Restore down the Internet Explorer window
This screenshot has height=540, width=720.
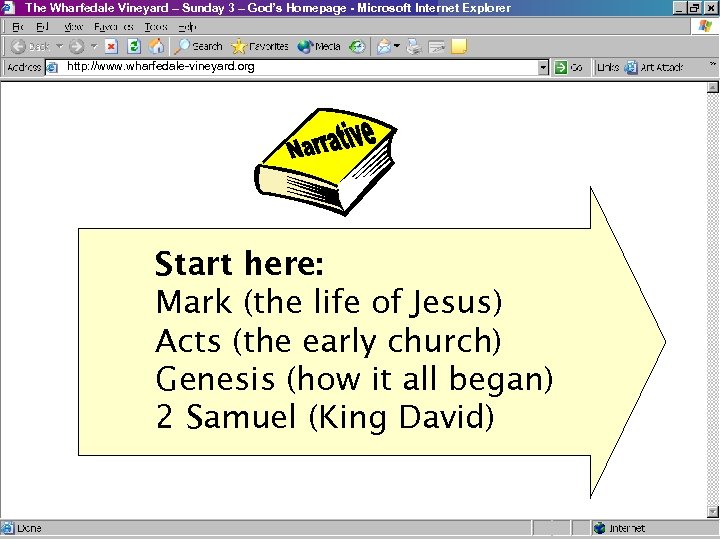pyautogui.click(x=694, y=8)
